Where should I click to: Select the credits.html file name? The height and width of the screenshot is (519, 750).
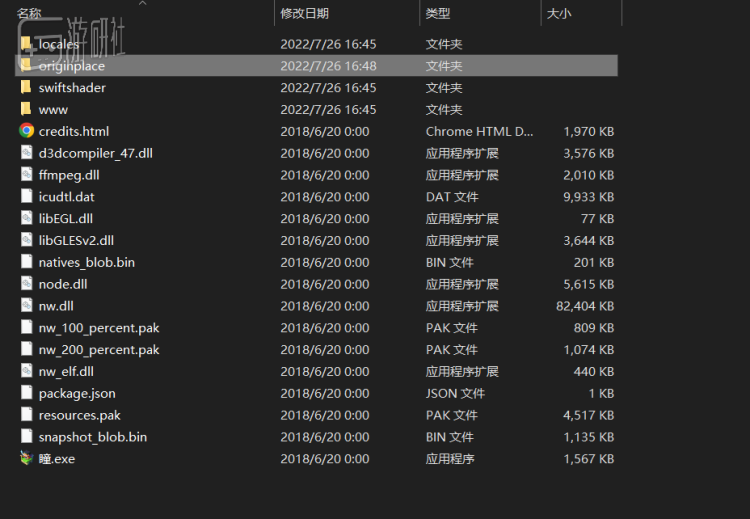pos(74,131)
